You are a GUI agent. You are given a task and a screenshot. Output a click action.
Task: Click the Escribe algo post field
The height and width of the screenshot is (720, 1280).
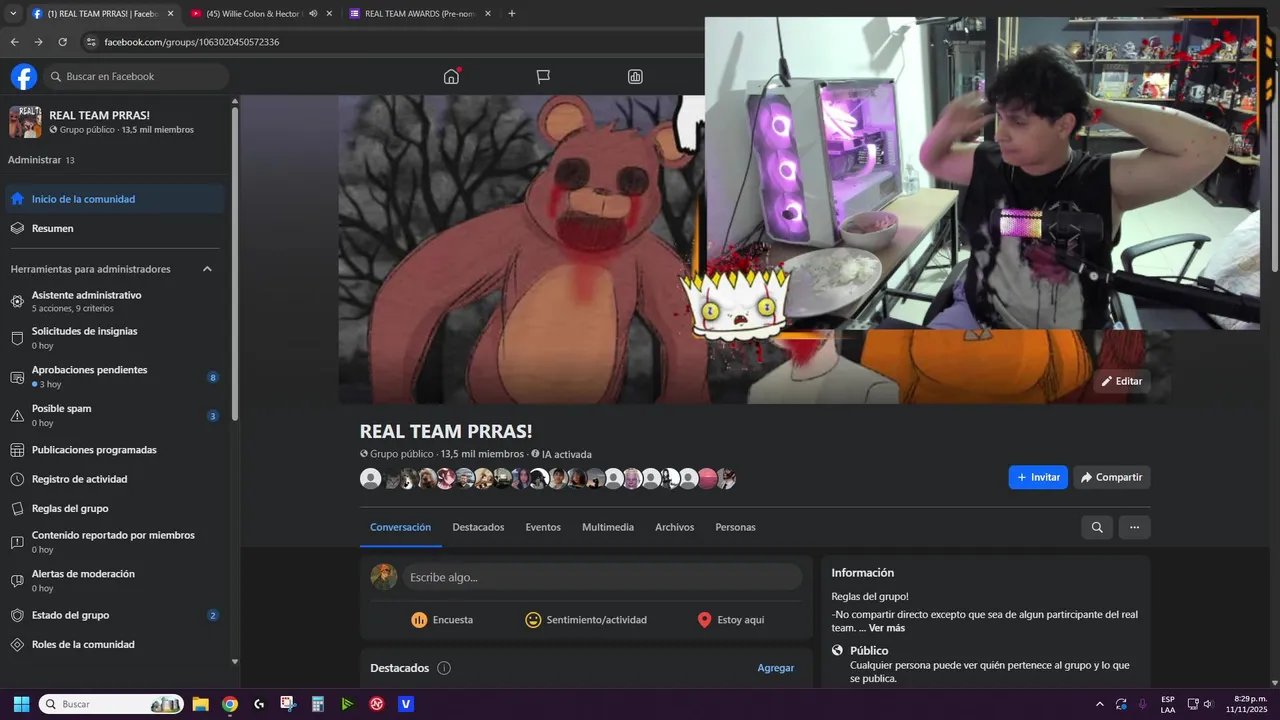point(602,577)
